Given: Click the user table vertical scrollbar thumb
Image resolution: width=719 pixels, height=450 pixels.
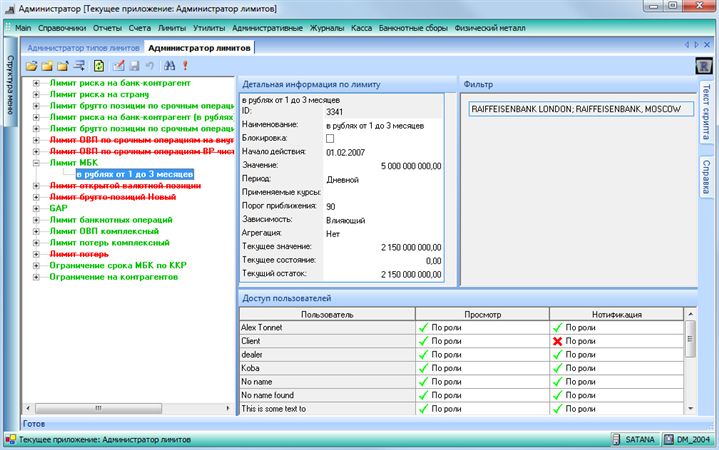Looking at the screenshot, I should [x=690, y=339].
